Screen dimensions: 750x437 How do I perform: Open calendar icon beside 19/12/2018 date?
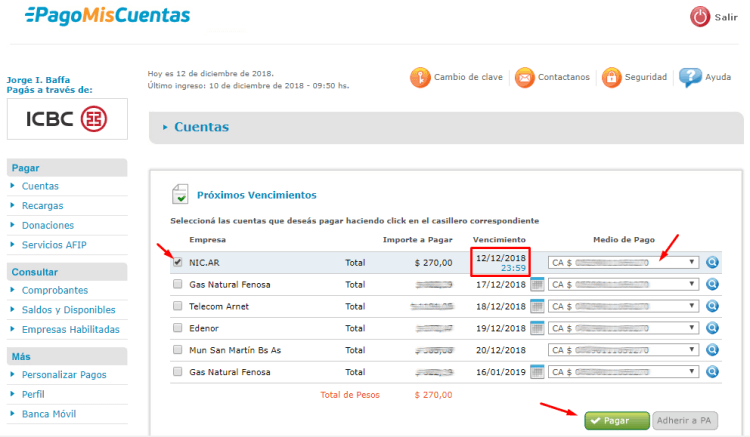pyautogui.click(x=537, y=328)
